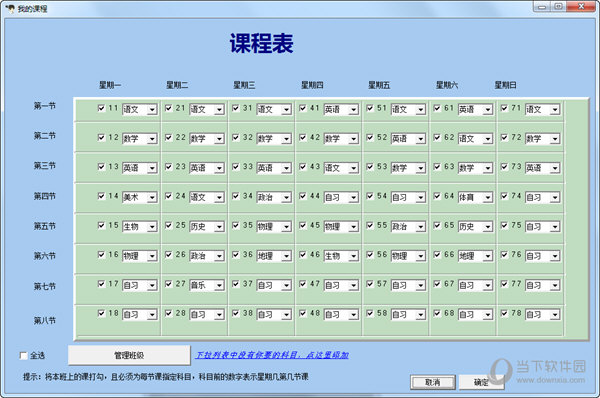Expand subject dropdown for period 73

555,168
